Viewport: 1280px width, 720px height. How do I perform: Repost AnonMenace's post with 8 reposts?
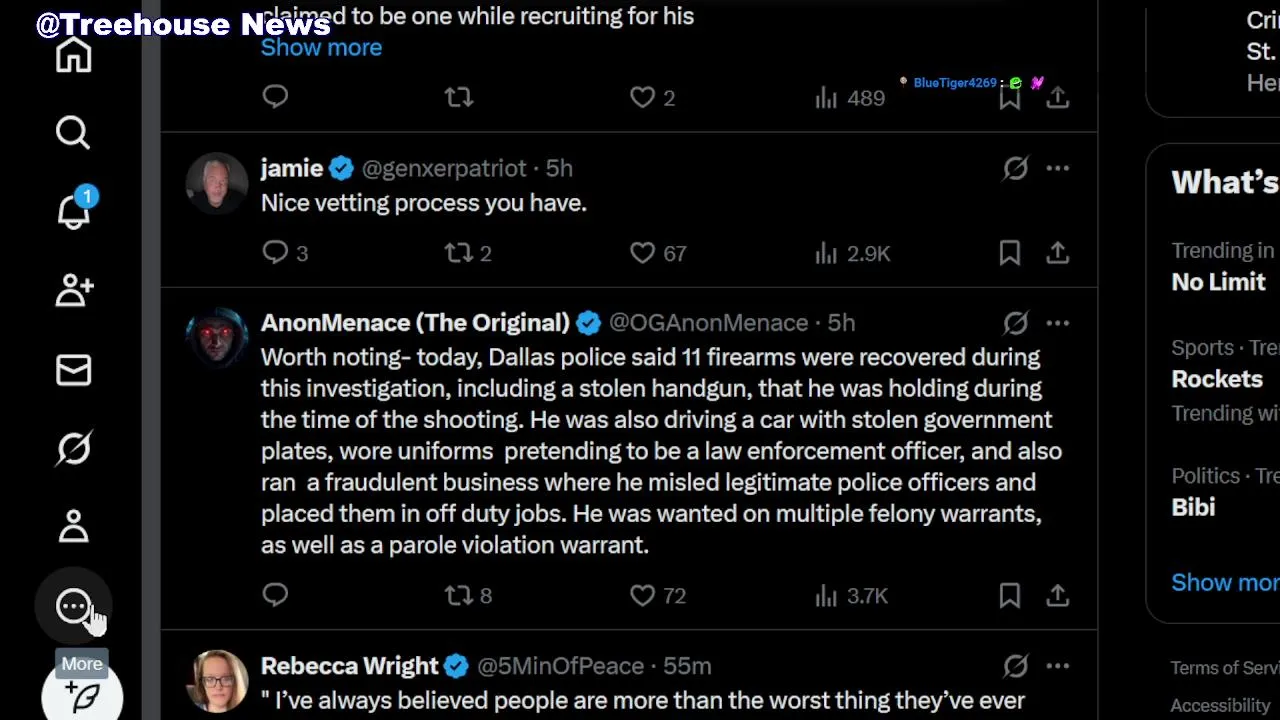(459, 596)
